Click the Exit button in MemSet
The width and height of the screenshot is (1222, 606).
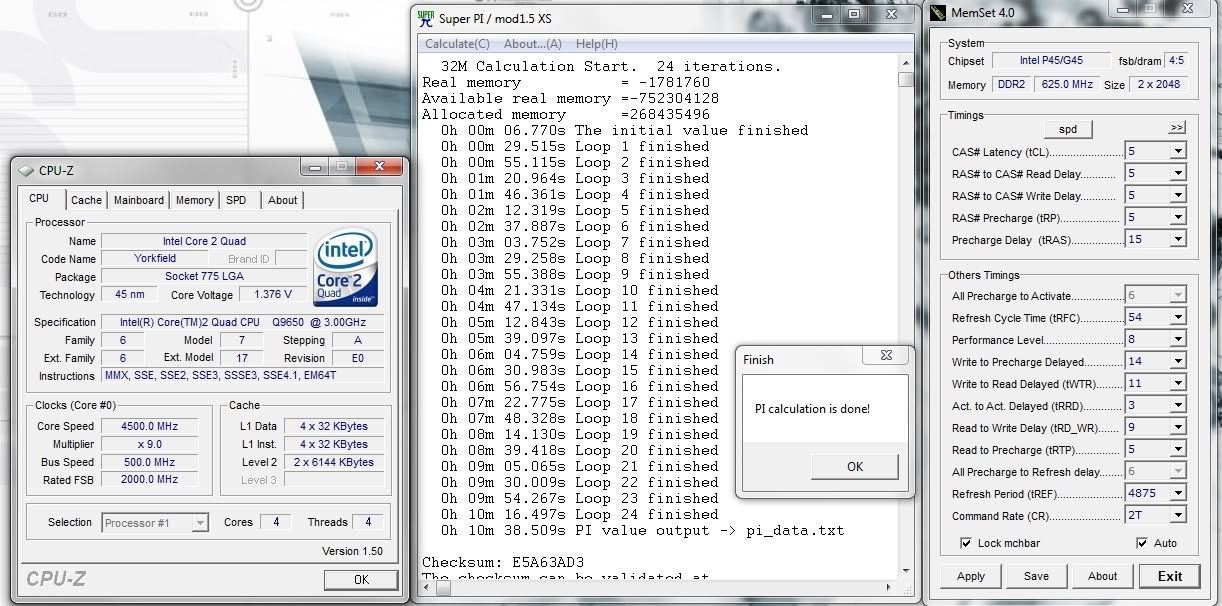click(1170, 576)
